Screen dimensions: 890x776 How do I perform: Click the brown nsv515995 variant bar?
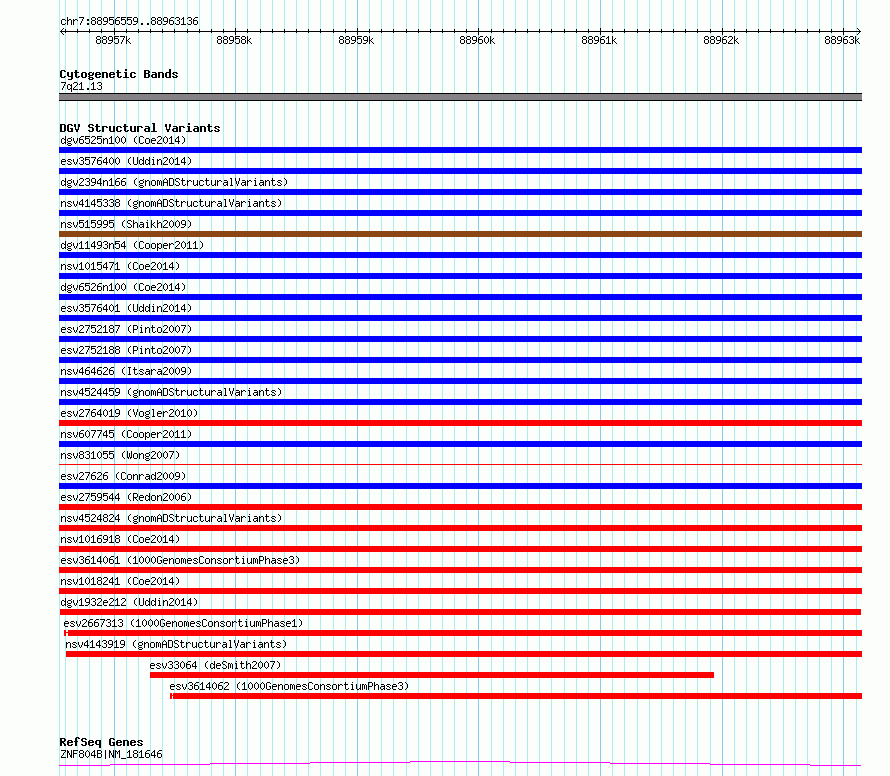coord(460,234)
